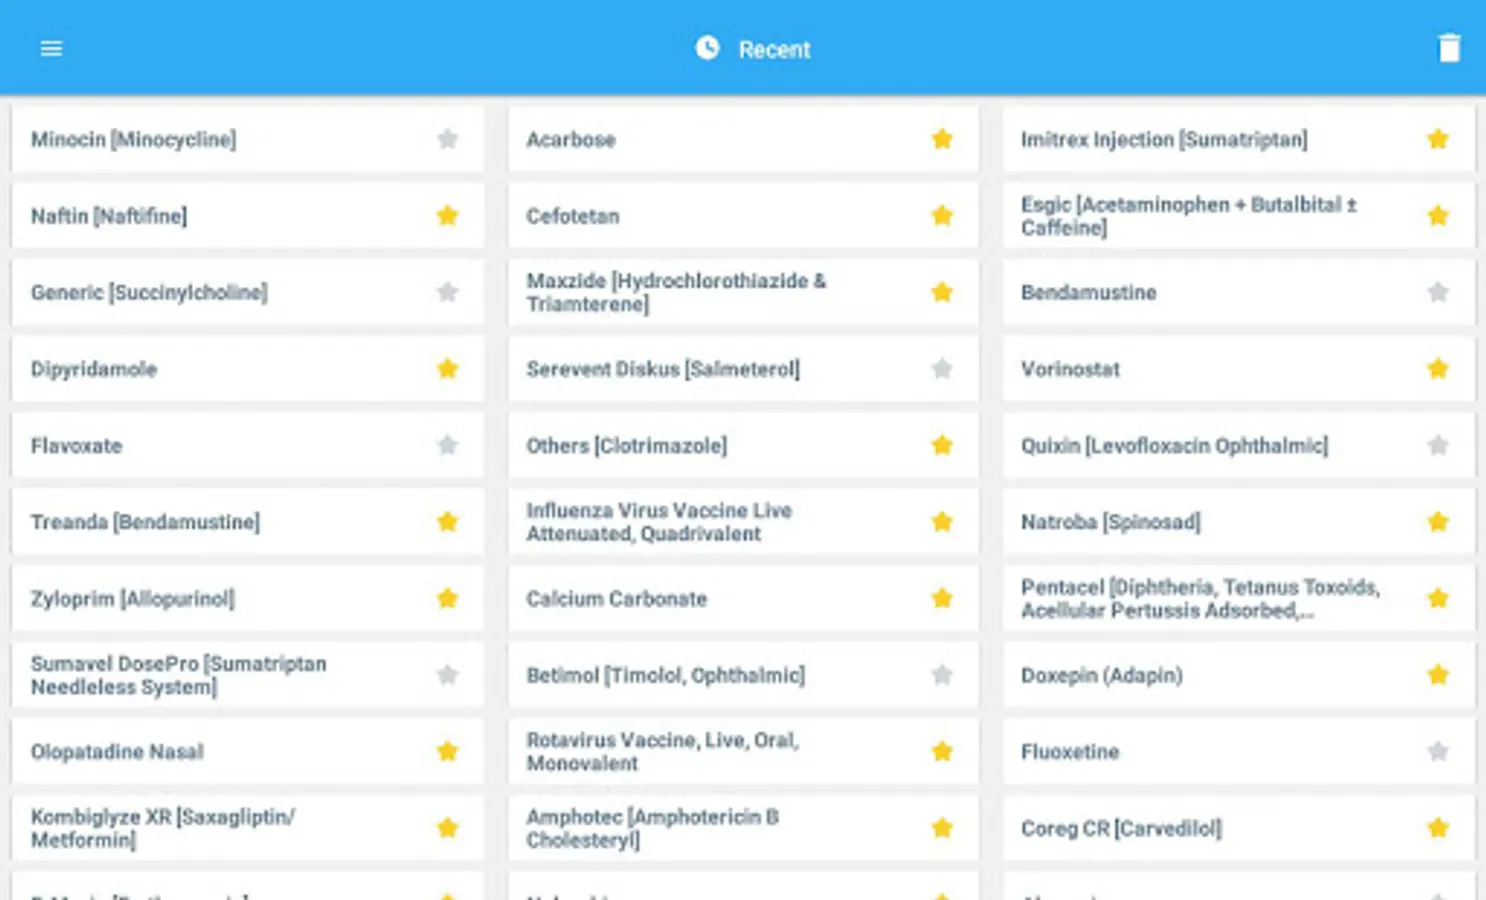This screenshot has height=900, width=1486.
Task: View Olopatadine Nasal details
Action: (247, 751)
